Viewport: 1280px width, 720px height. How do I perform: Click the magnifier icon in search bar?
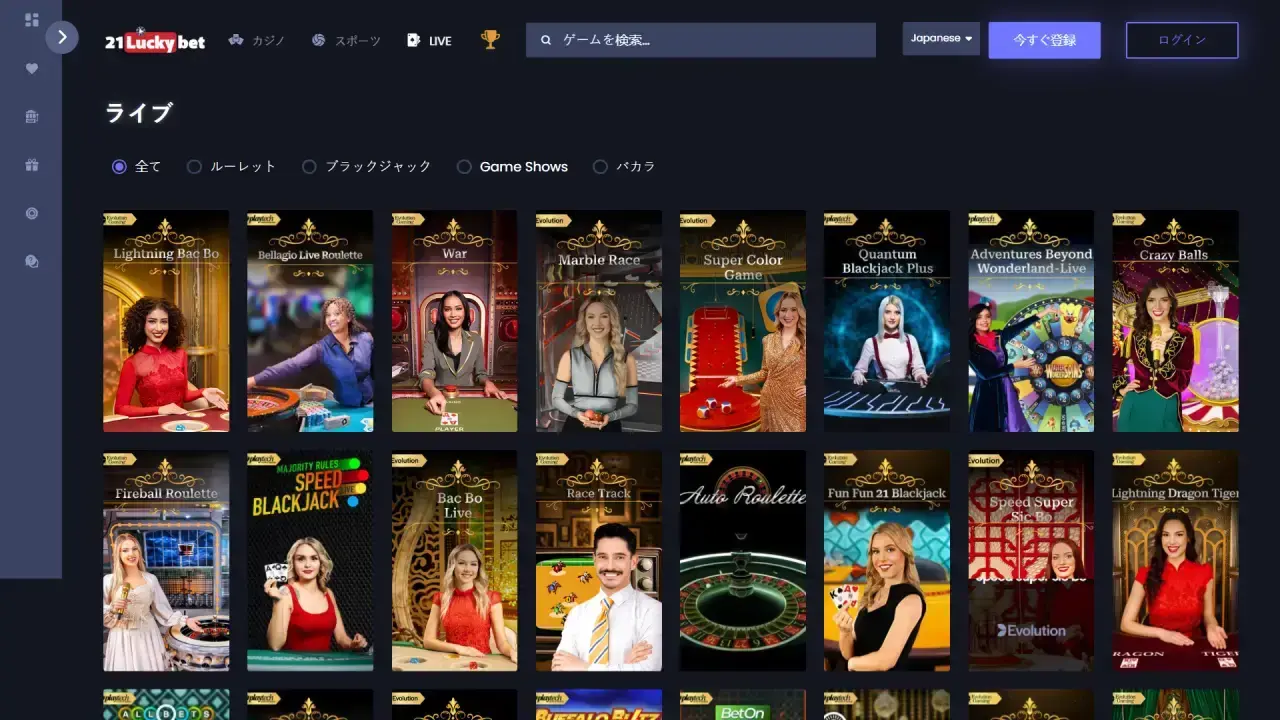click(546, 41)
